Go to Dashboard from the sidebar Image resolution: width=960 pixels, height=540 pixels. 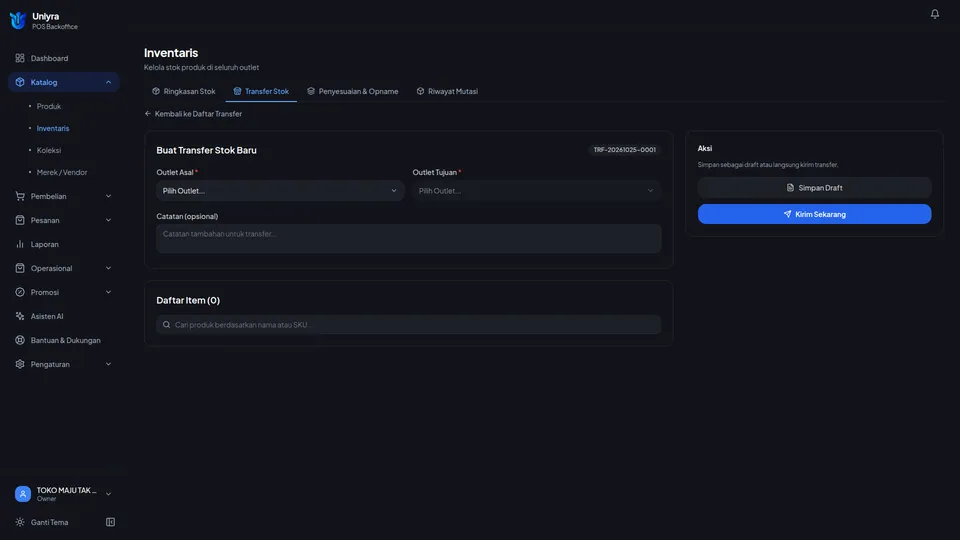64,58
